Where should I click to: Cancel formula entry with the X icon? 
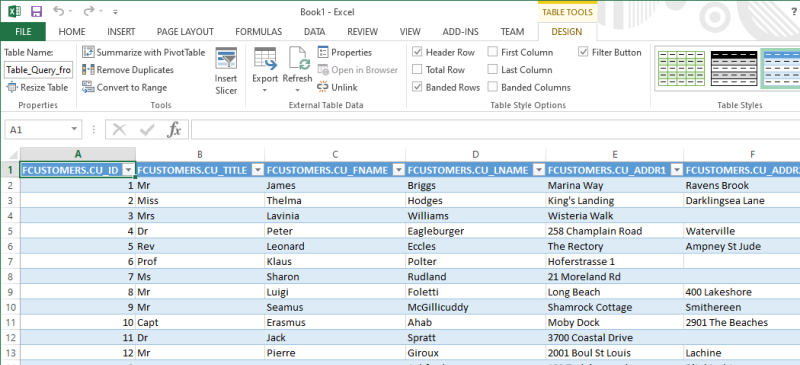tap(119, 130)
